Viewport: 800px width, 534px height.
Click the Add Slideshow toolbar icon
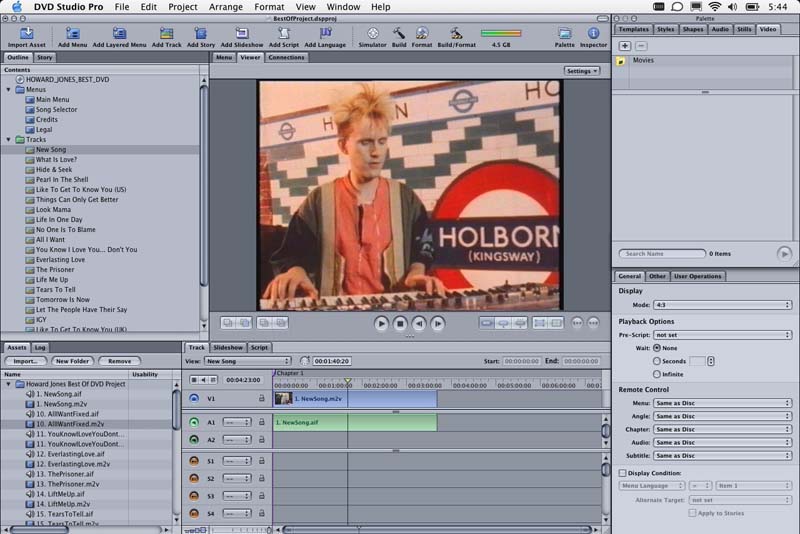(x=242, y=34)
